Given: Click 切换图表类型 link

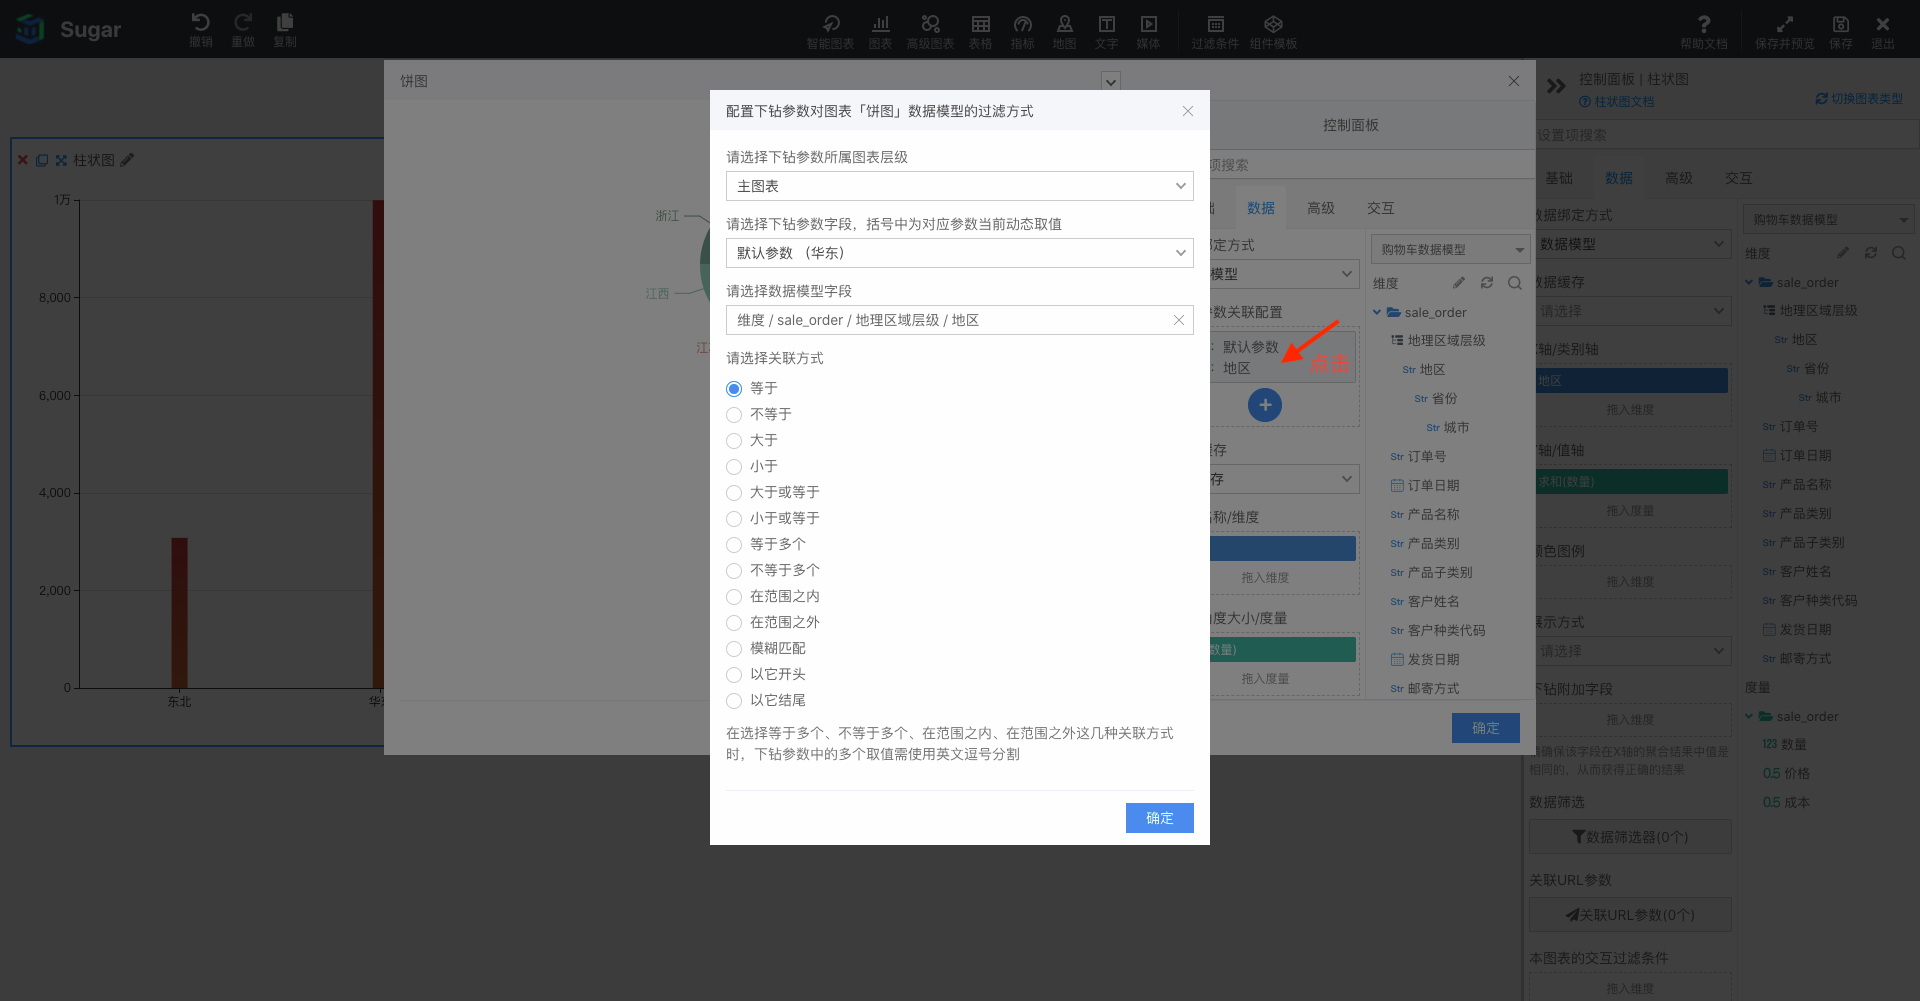Looking at the screenshot, I should [1859, 99].
